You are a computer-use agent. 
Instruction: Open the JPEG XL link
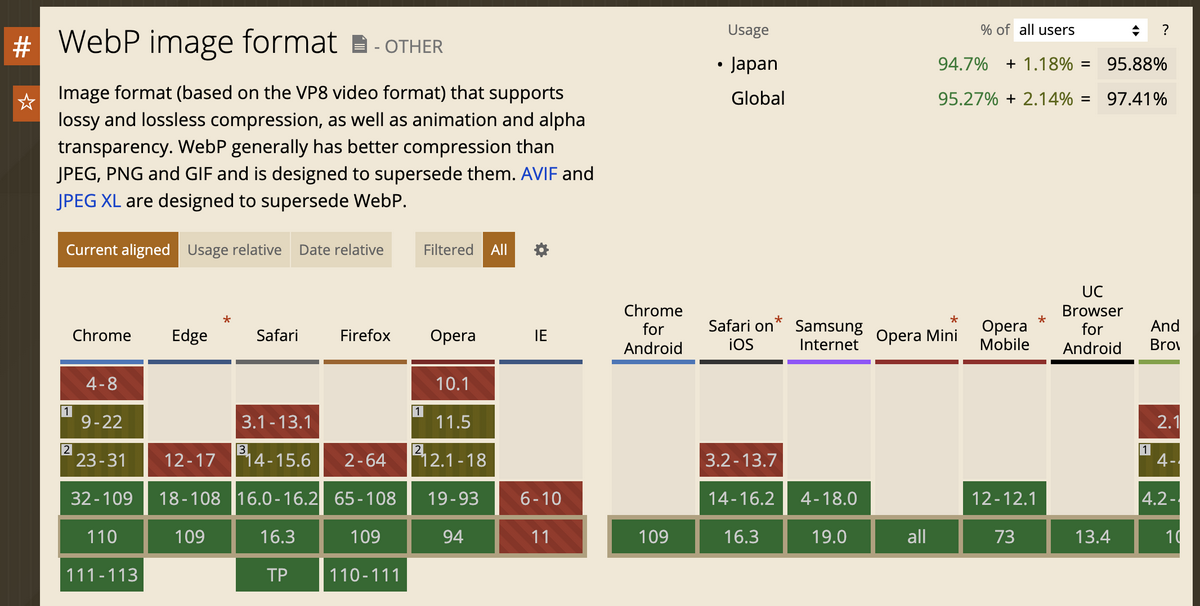click(90, 200)
